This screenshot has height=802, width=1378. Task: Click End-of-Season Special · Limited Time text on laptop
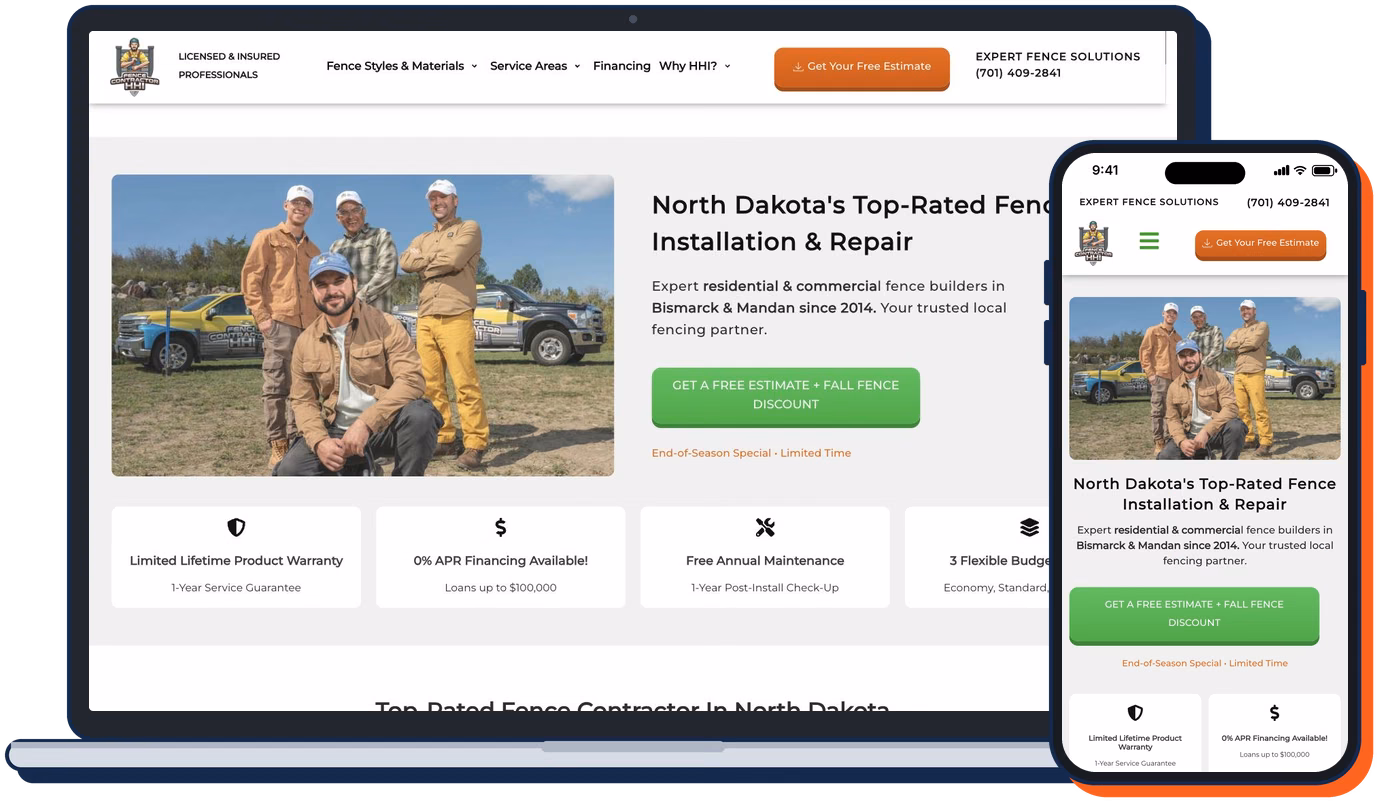[x=751, y=453]
